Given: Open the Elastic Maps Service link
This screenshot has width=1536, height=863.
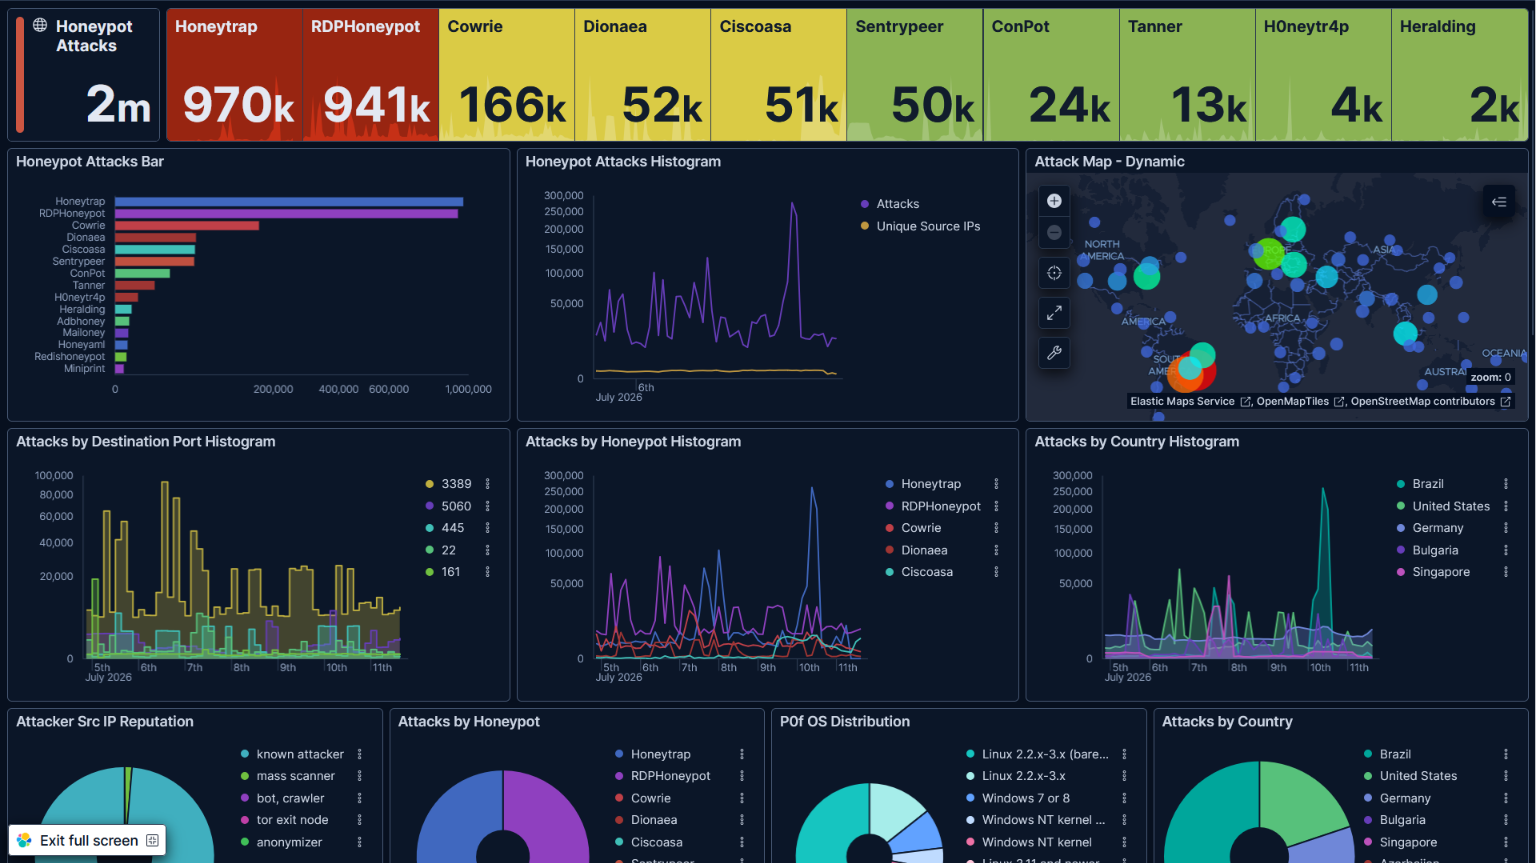Looking at the screenshot, I should tap(1182, 402).
